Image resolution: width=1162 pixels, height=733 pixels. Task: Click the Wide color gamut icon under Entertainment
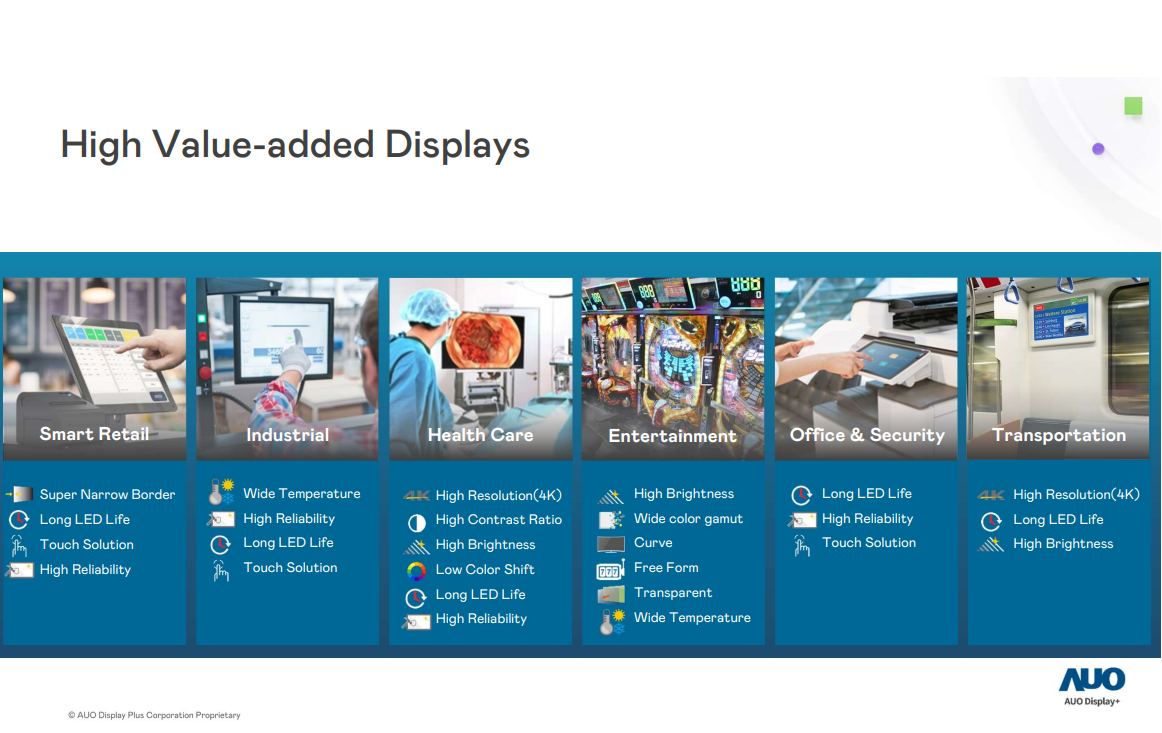609,518
